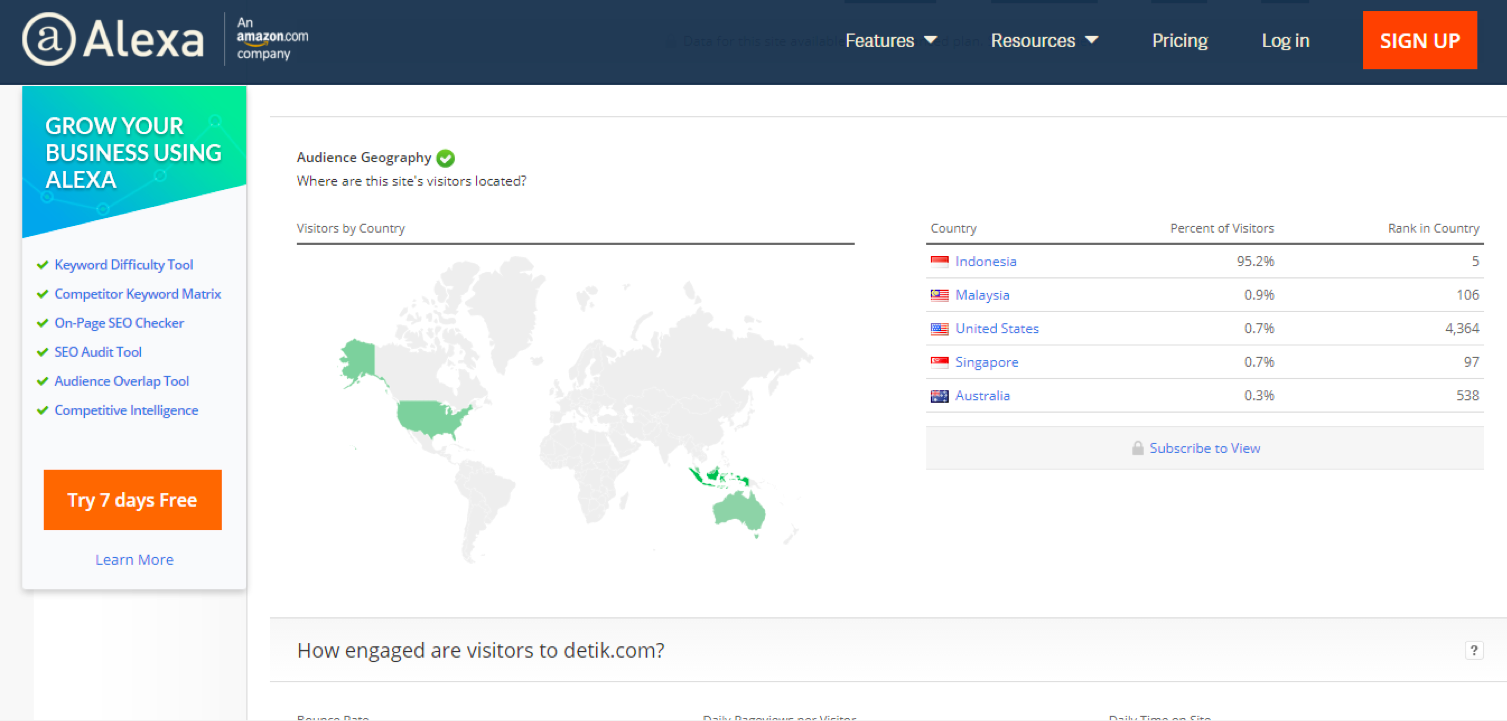Click the Percent of Visitors column header

(1222, 228)
